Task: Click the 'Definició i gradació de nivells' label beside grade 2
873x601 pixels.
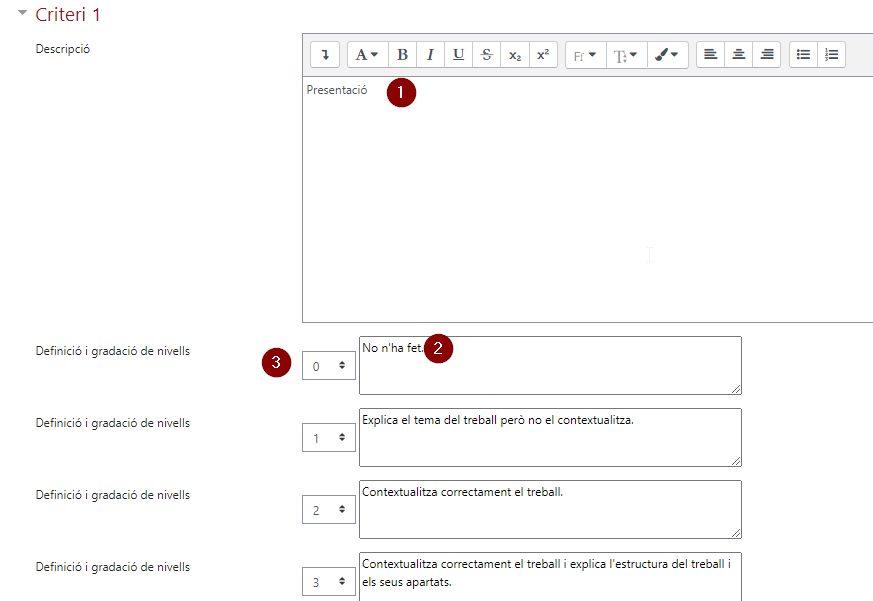Action: pyautogui.click(x=113, y=495)
